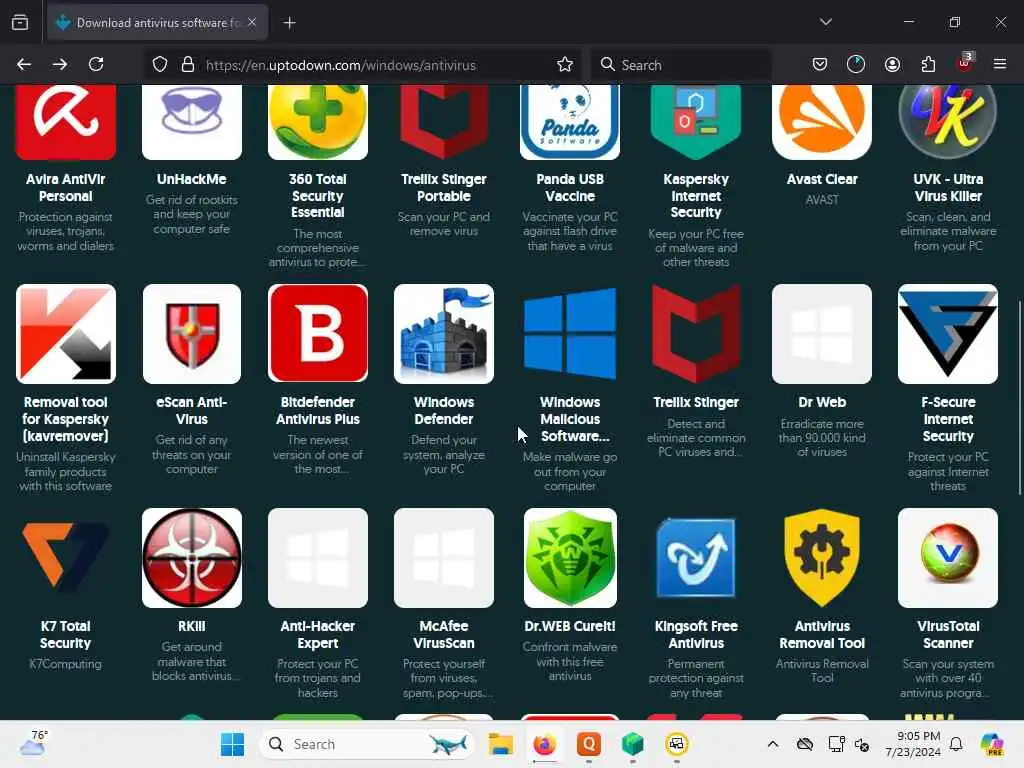Open the Anti-Hacker Expert placeholder icon
This screenshot has height=768, width=1024.
(x=317, y=558)
